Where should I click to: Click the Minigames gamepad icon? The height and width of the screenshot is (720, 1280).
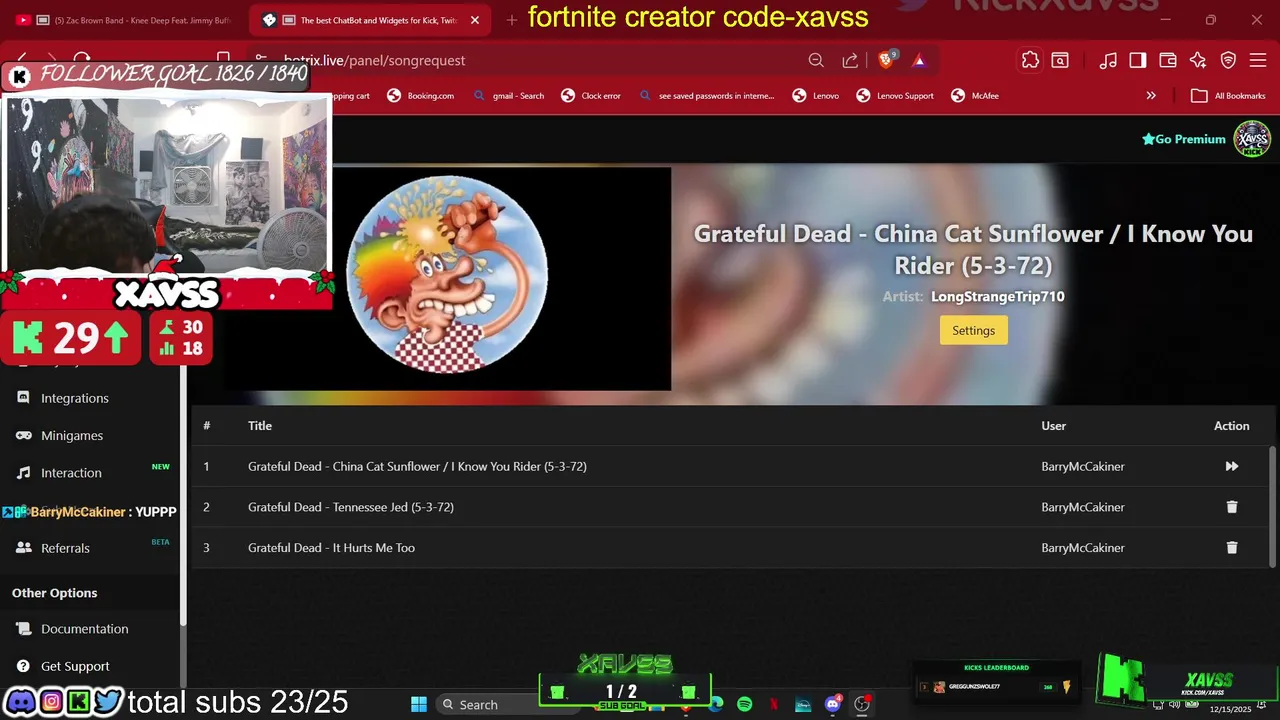pyautogui.click(x=23, y=435)
